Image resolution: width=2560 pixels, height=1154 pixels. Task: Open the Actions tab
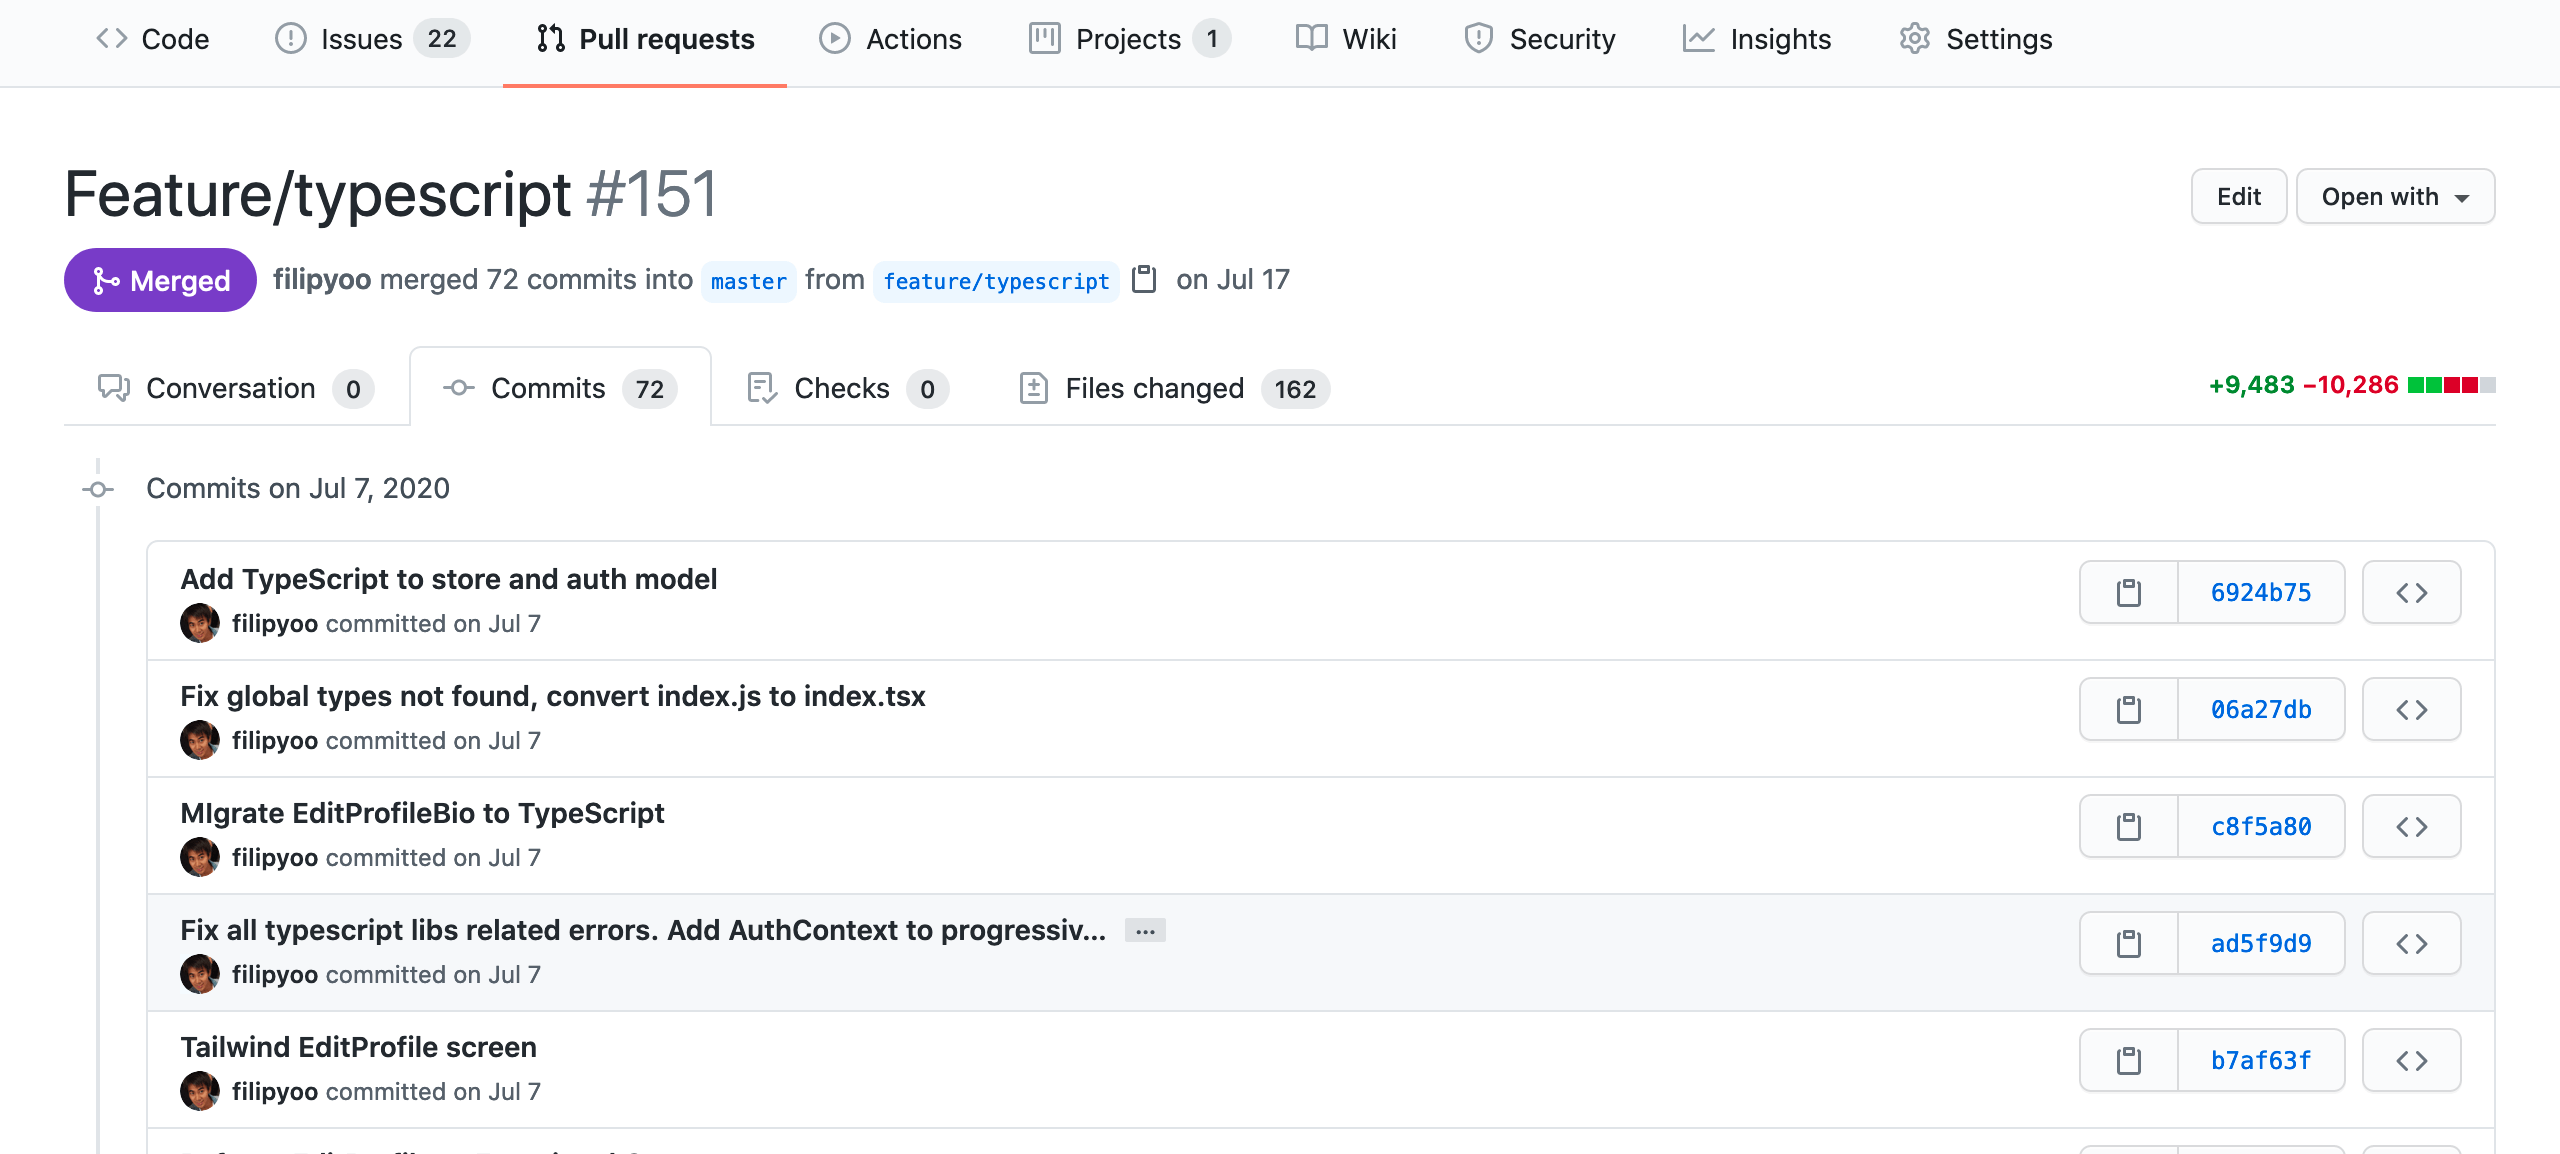pyautogui.click(x=890, y=39)
